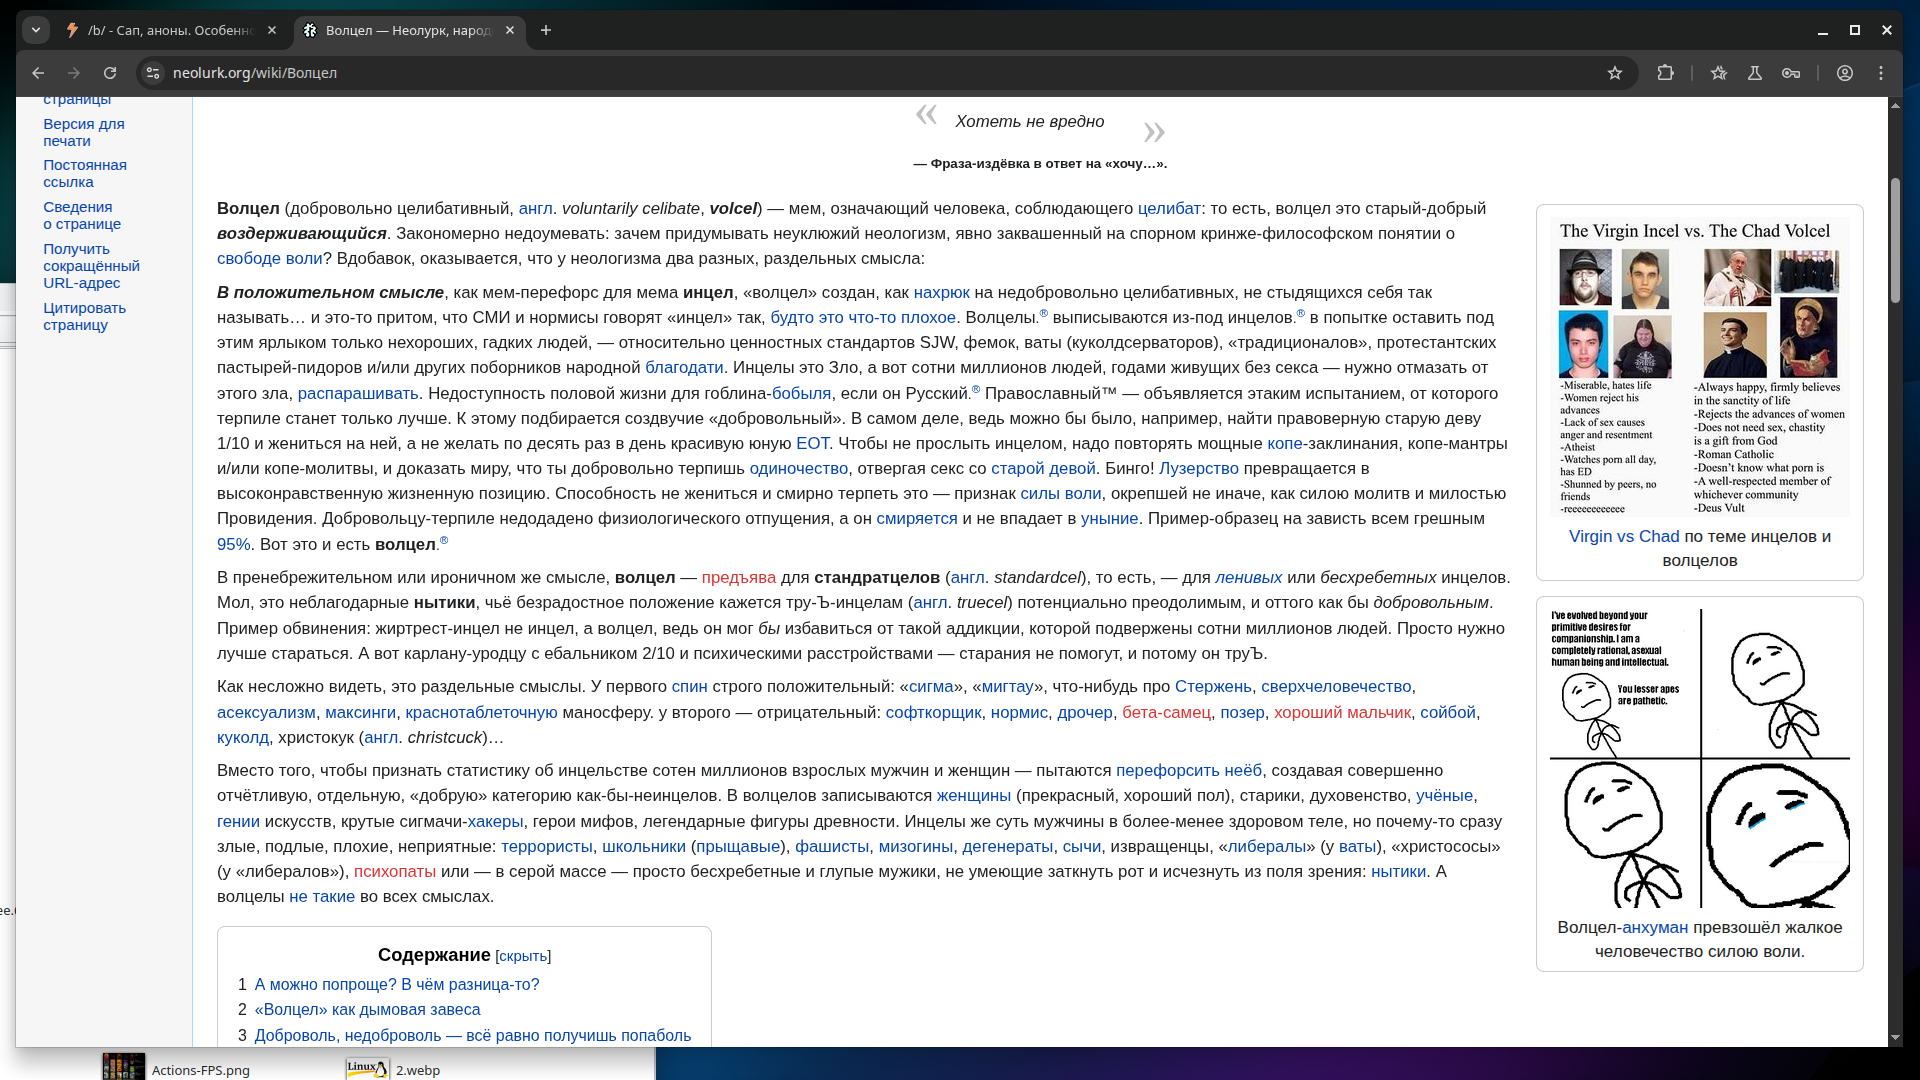Open the user profile icon

point(1845,73)
